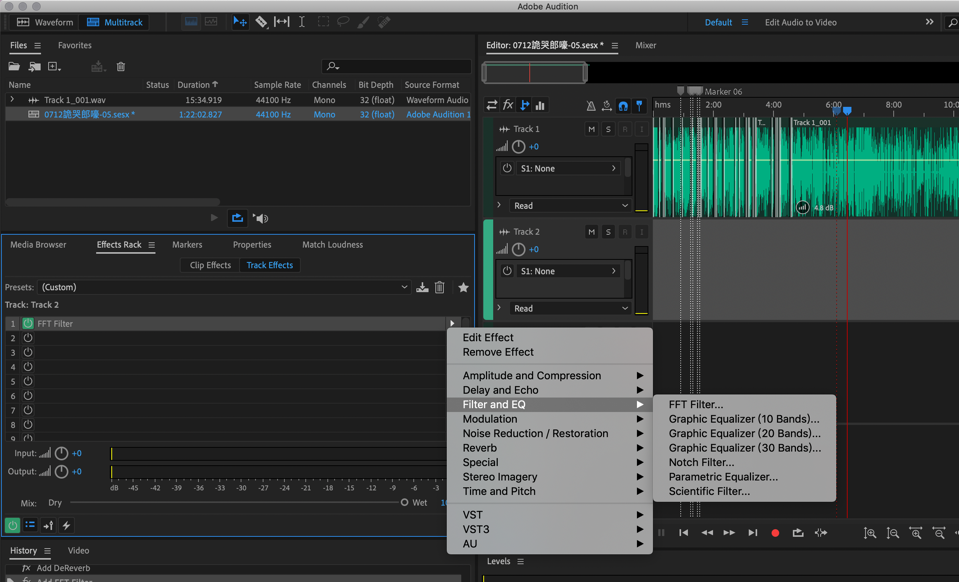Open Track 1 automation Read dropdown

(x=571, y=205)
